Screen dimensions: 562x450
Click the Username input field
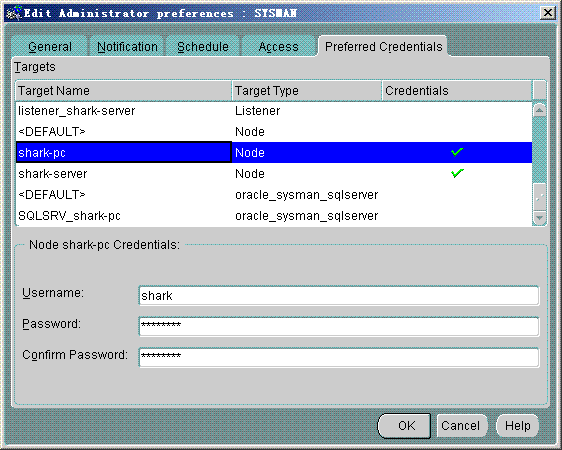tap(339, 296)
